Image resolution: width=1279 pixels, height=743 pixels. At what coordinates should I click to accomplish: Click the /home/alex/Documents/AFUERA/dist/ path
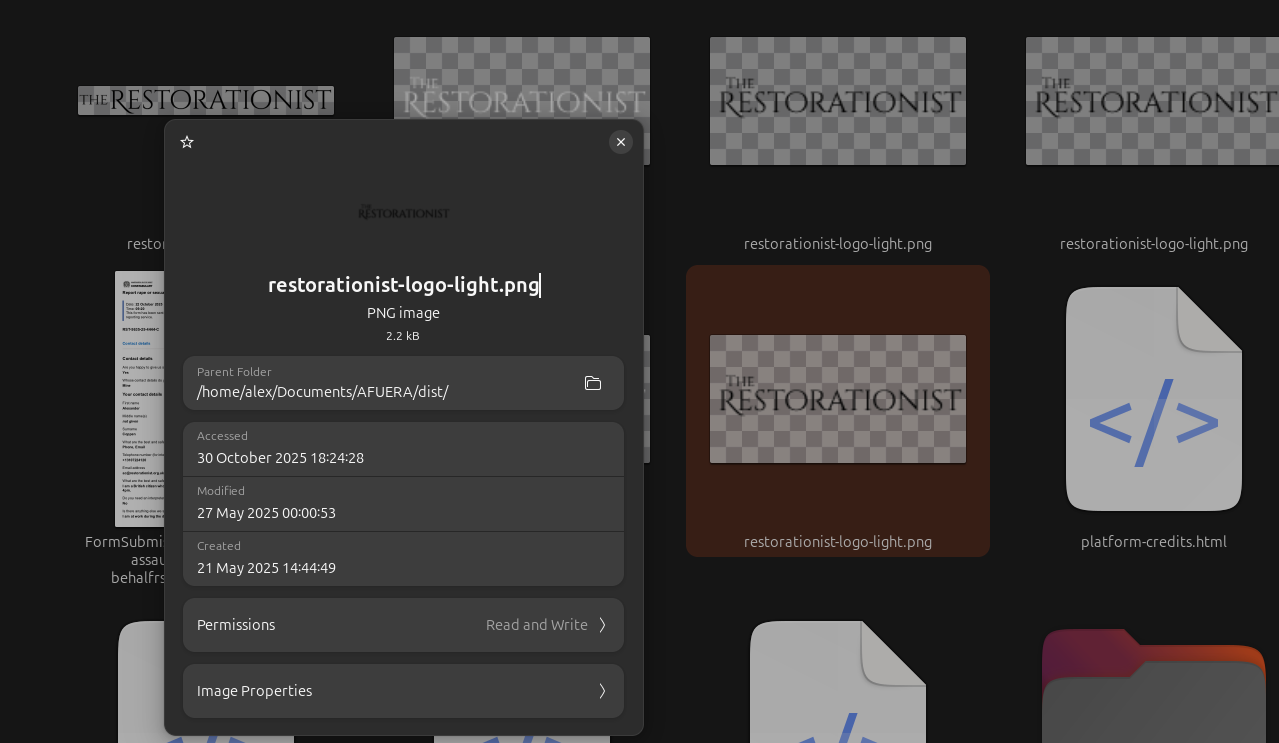[322, 392]
